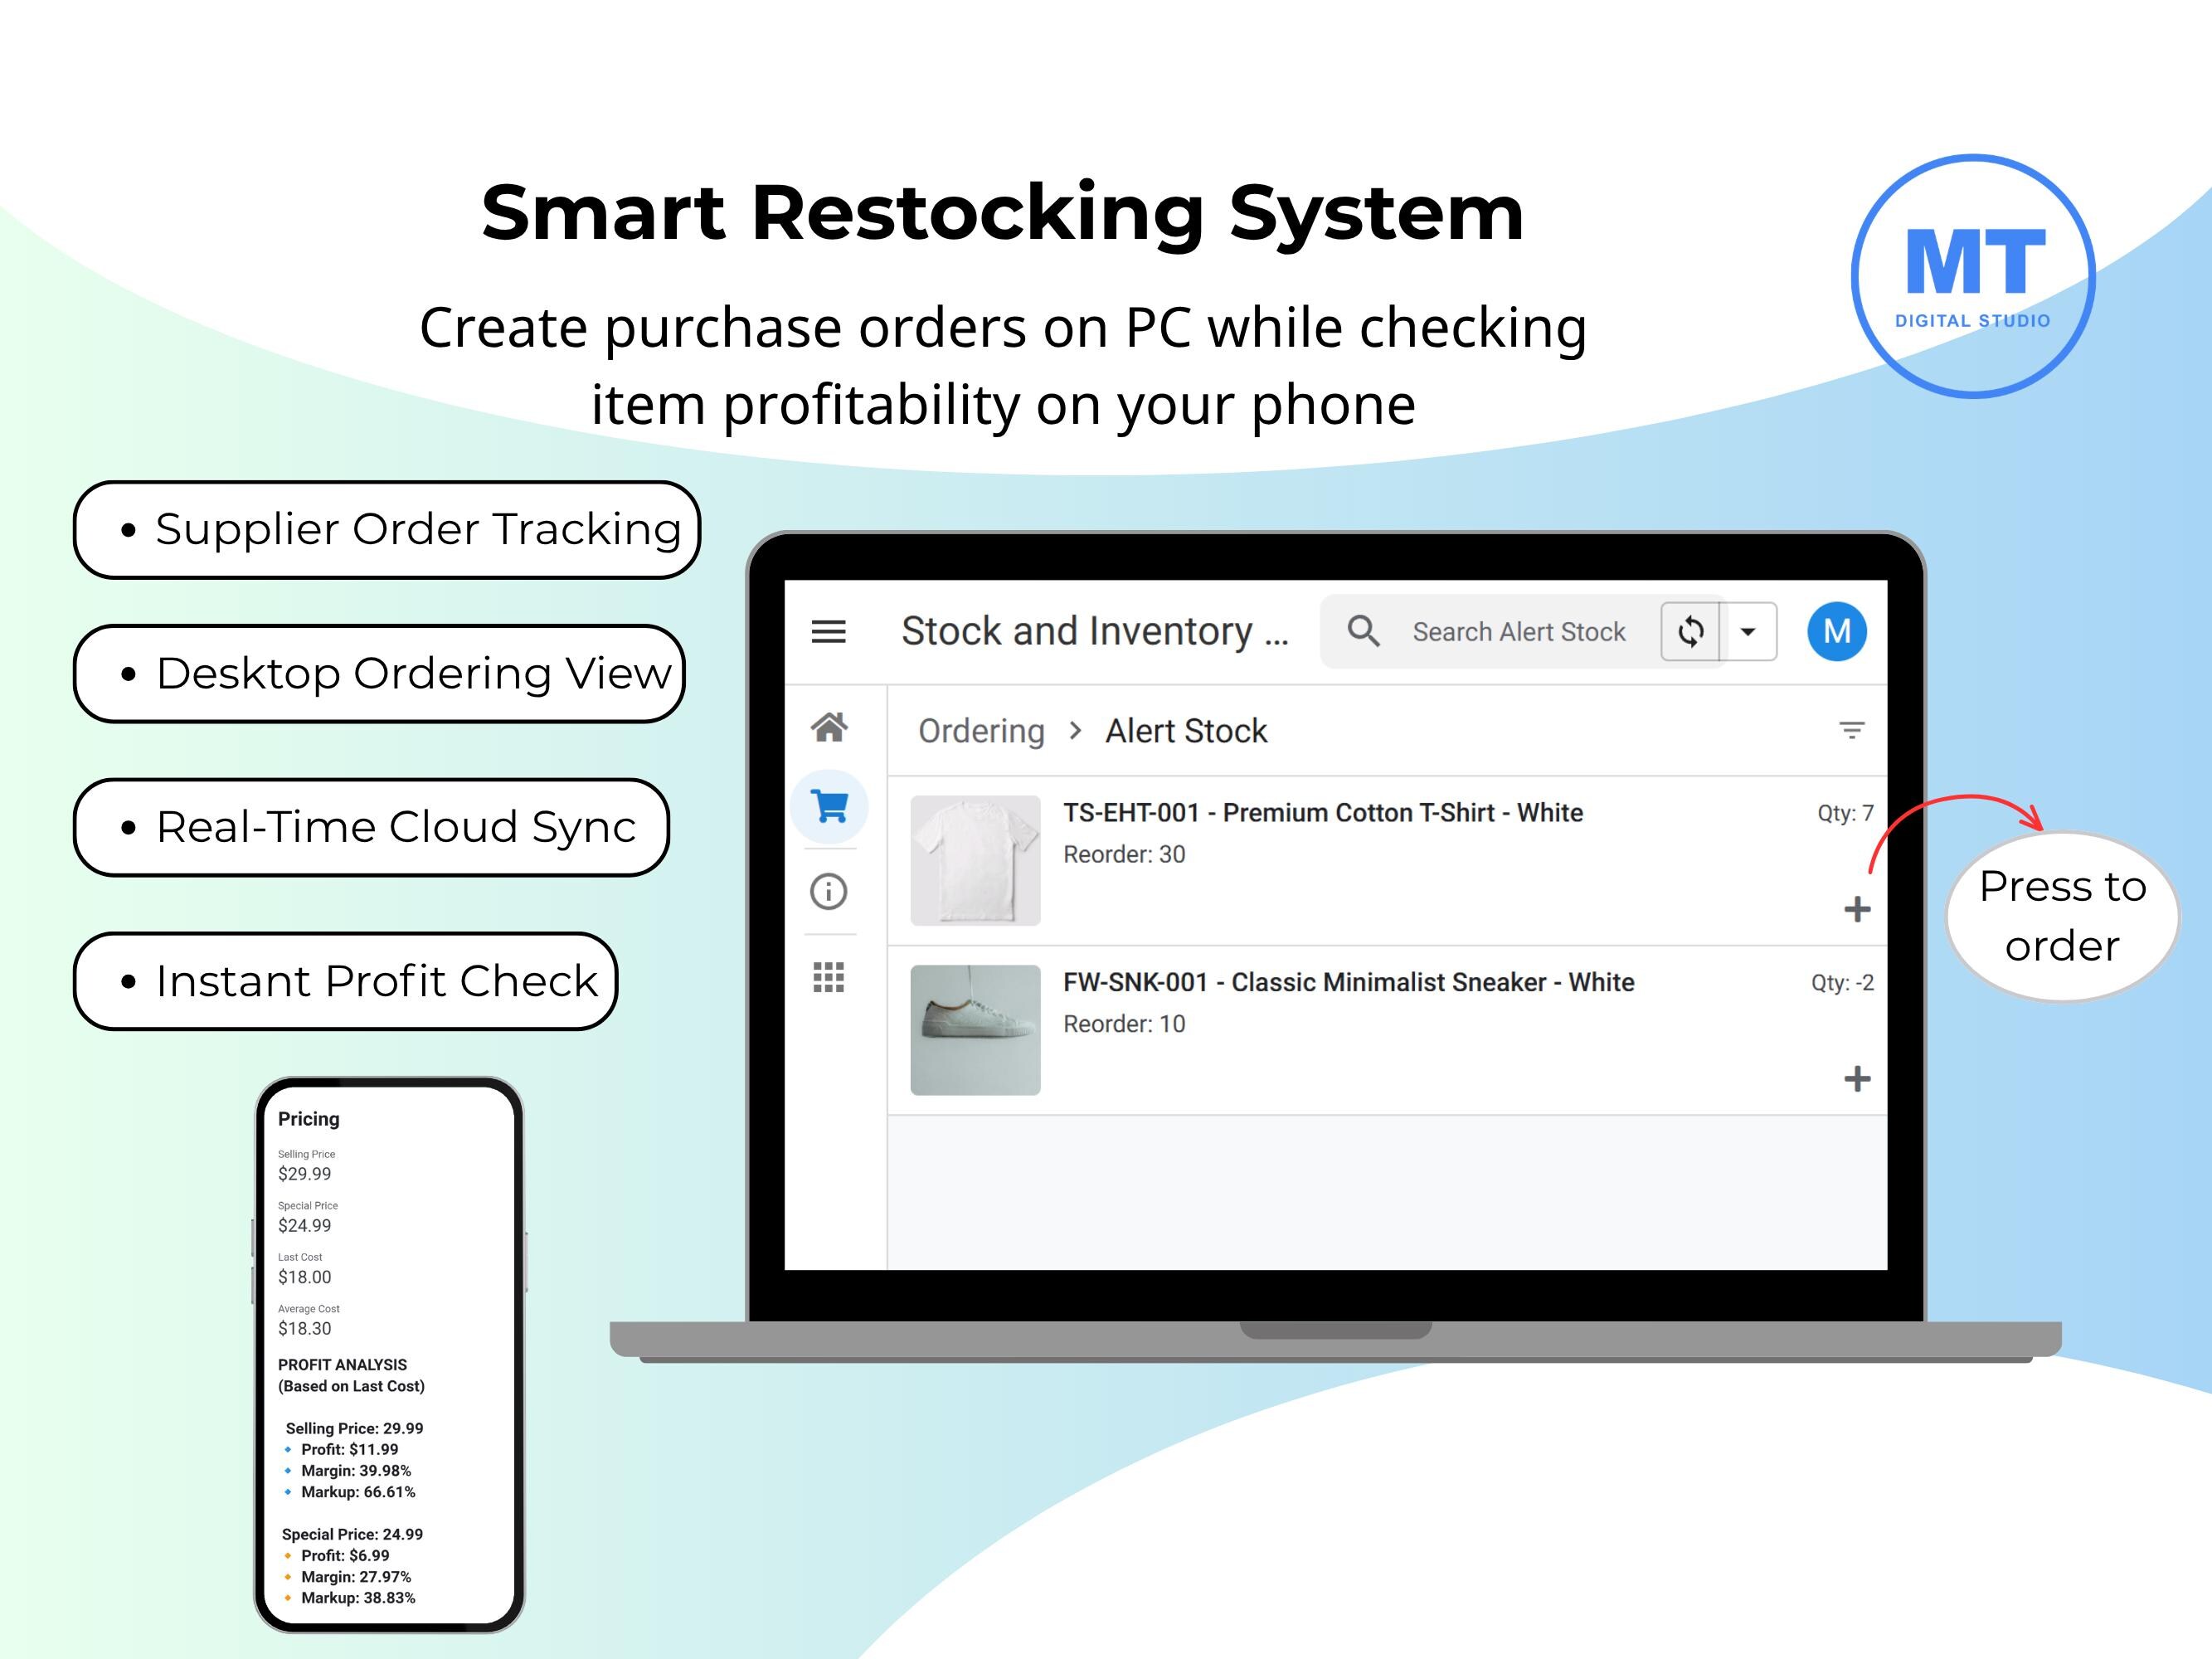The height and width of the screenshot is (1659, 2212).
Task: Click the Pricing heading on the phone
Action: (x=309, y=1119)
